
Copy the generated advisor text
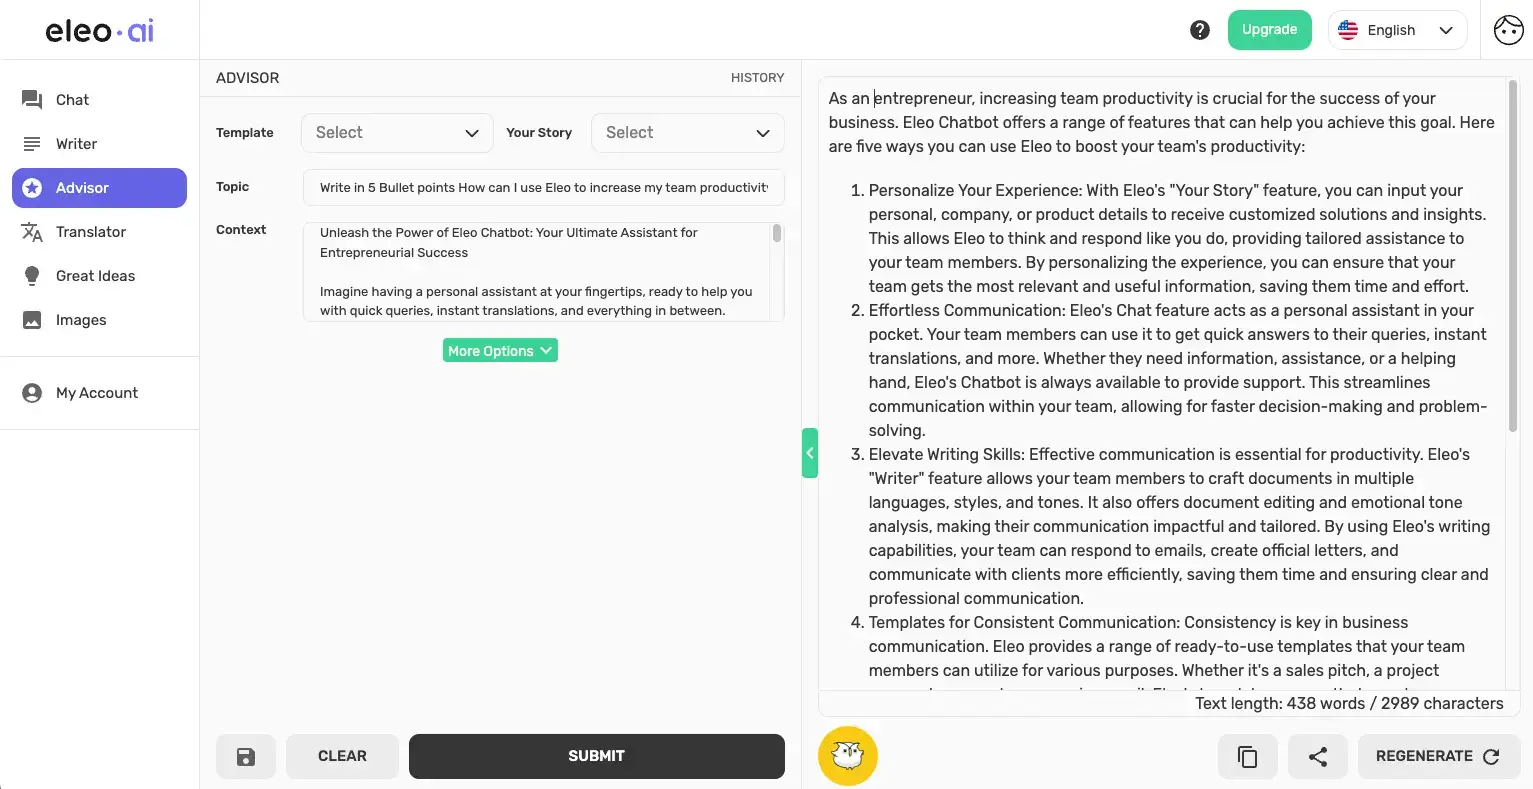pos(1246,756)
